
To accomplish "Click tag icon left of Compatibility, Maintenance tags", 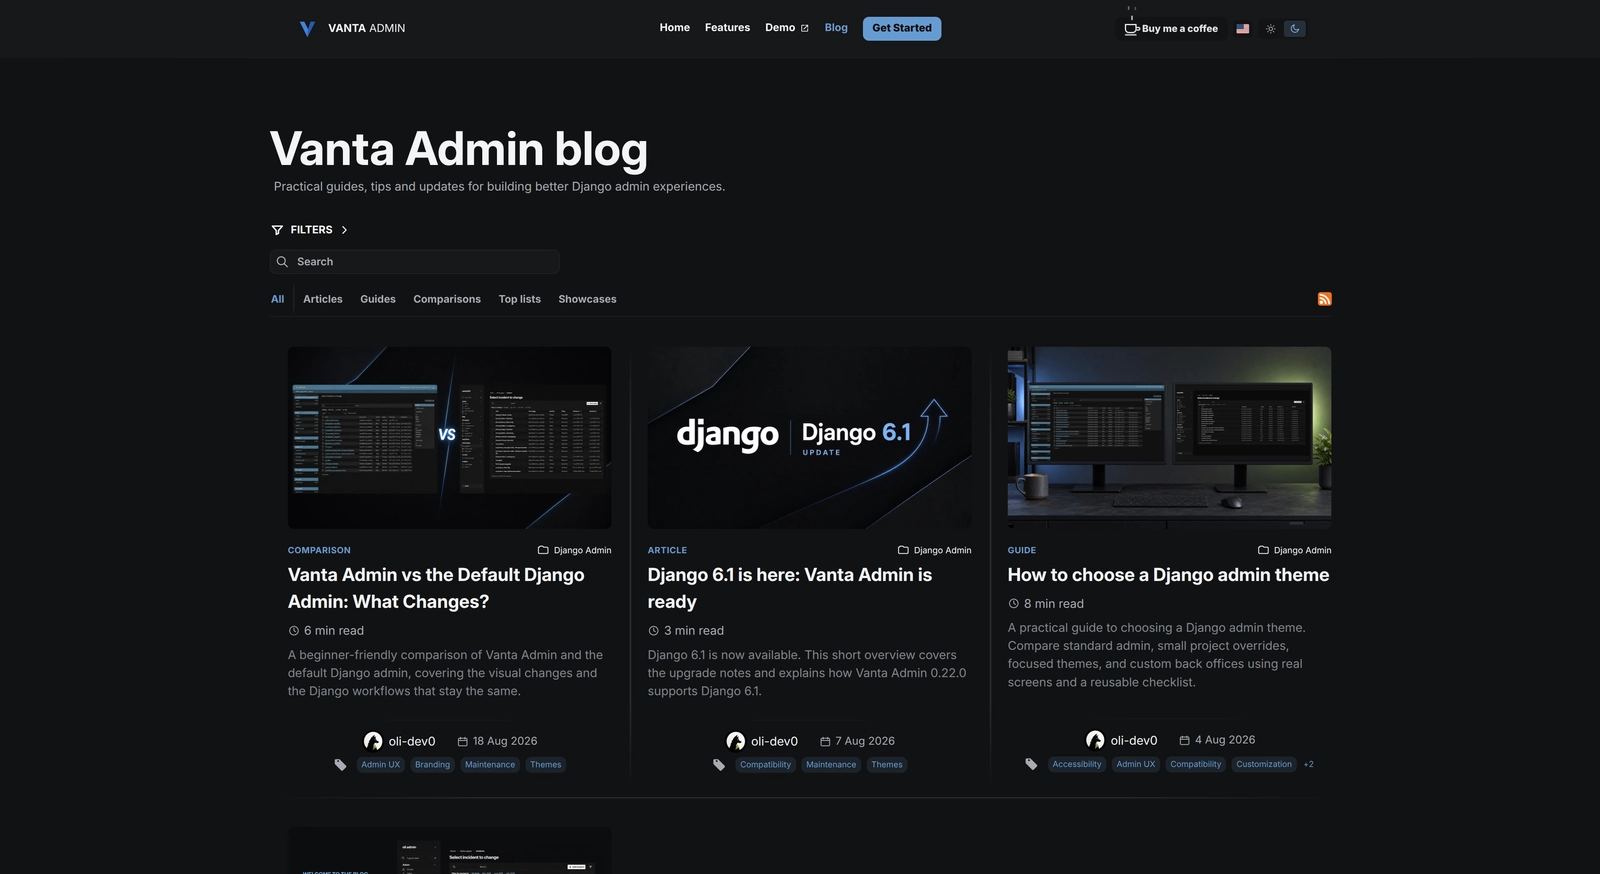I will click(x=719, y=765).
